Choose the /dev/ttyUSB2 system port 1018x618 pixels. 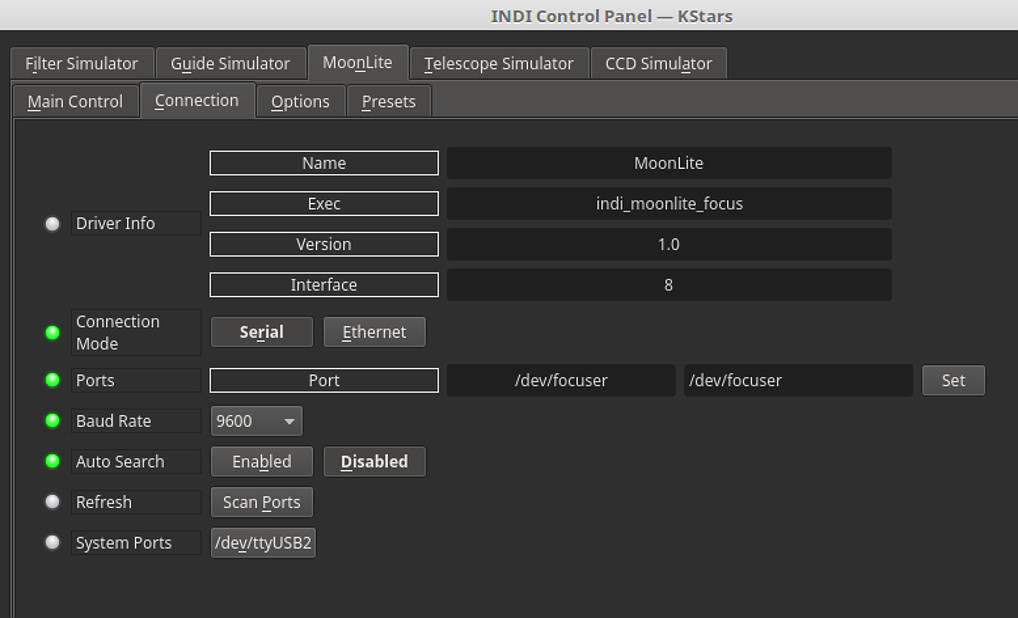263,543
